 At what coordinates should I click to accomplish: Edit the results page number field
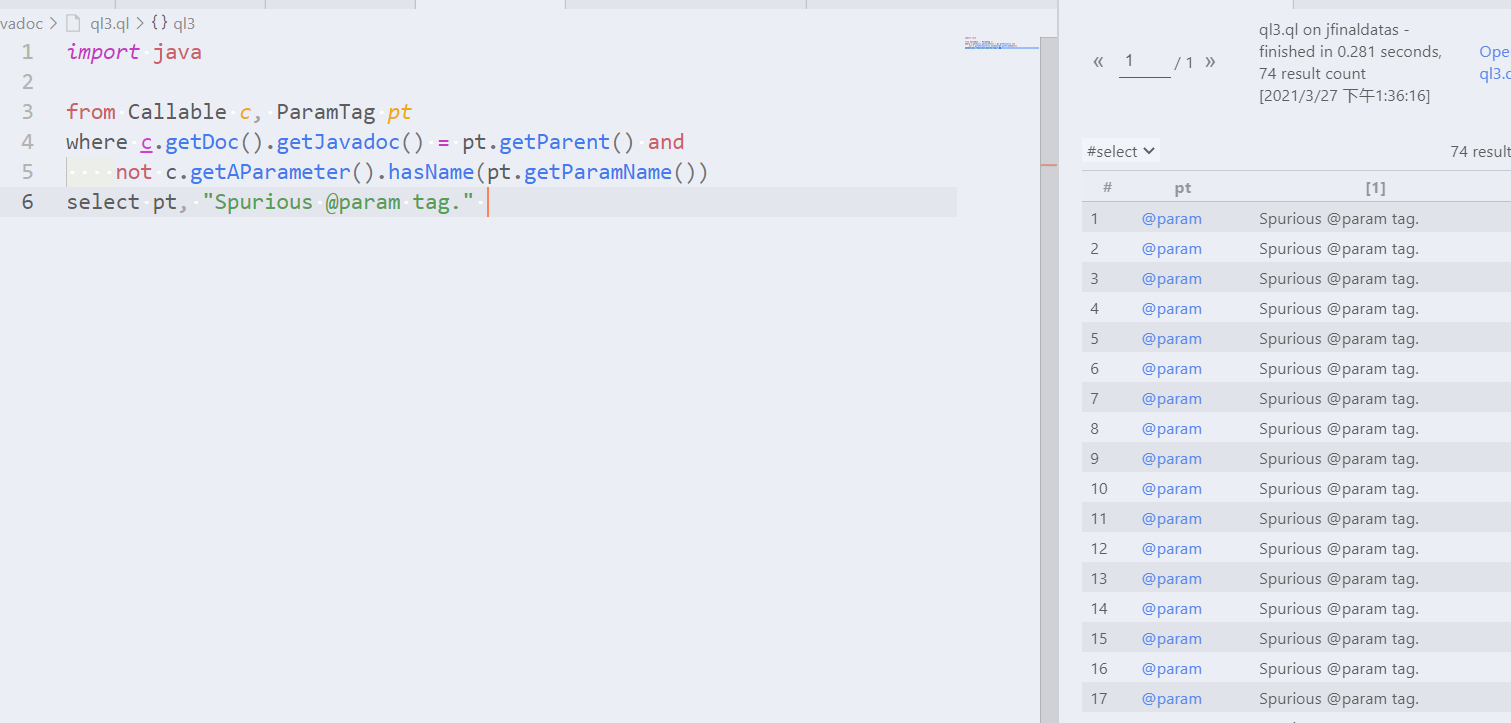tap(1144, 62)
